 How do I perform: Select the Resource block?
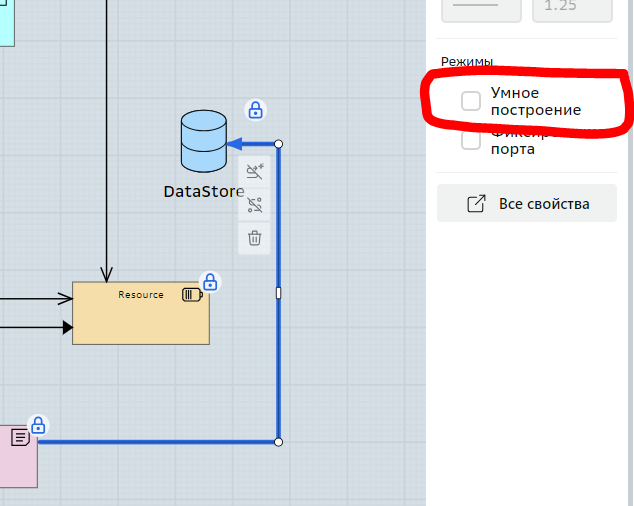141,313
